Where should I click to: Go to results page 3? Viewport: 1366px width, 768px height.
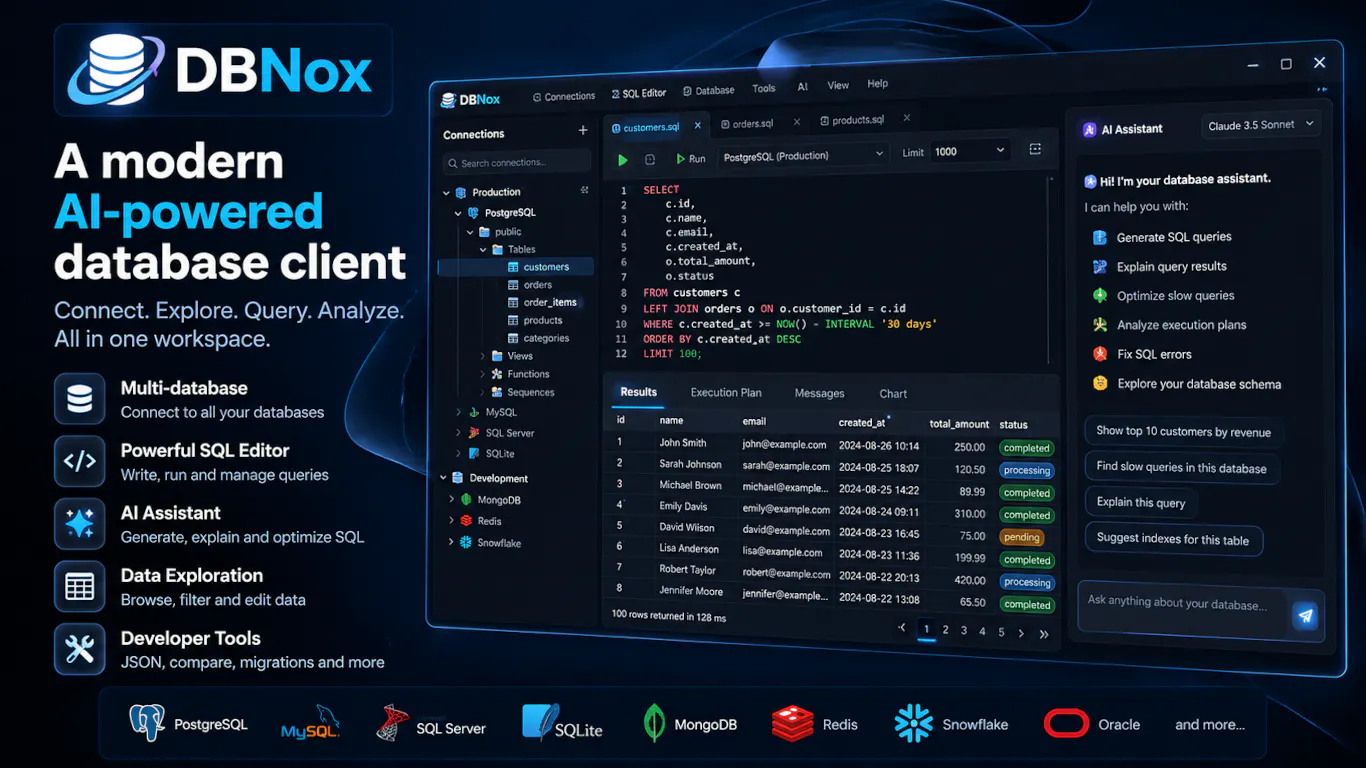[x=964, y=630]
